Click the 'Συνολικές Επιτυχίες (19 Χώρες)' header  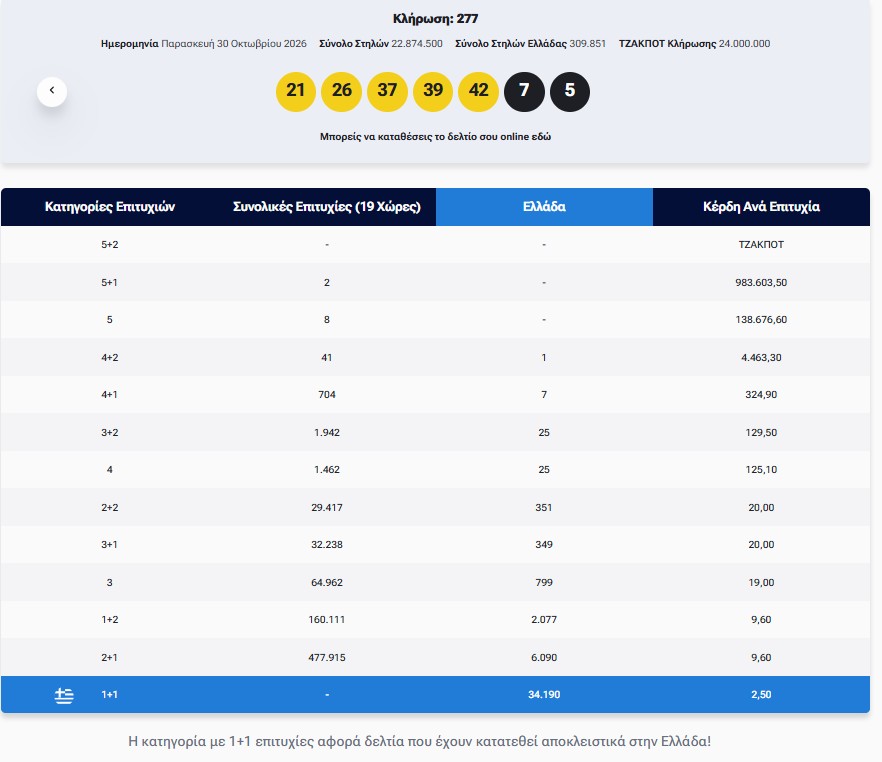point(327,207)
